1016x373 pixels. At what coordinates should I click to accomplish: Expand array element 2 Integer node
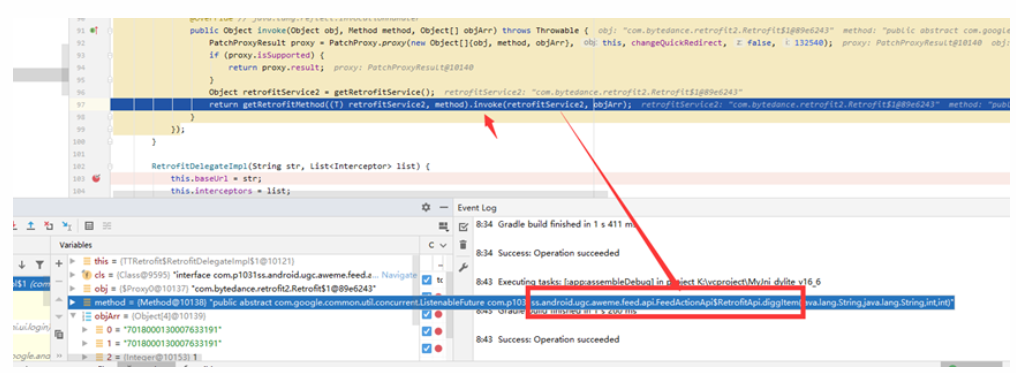[x=86, y=357]
